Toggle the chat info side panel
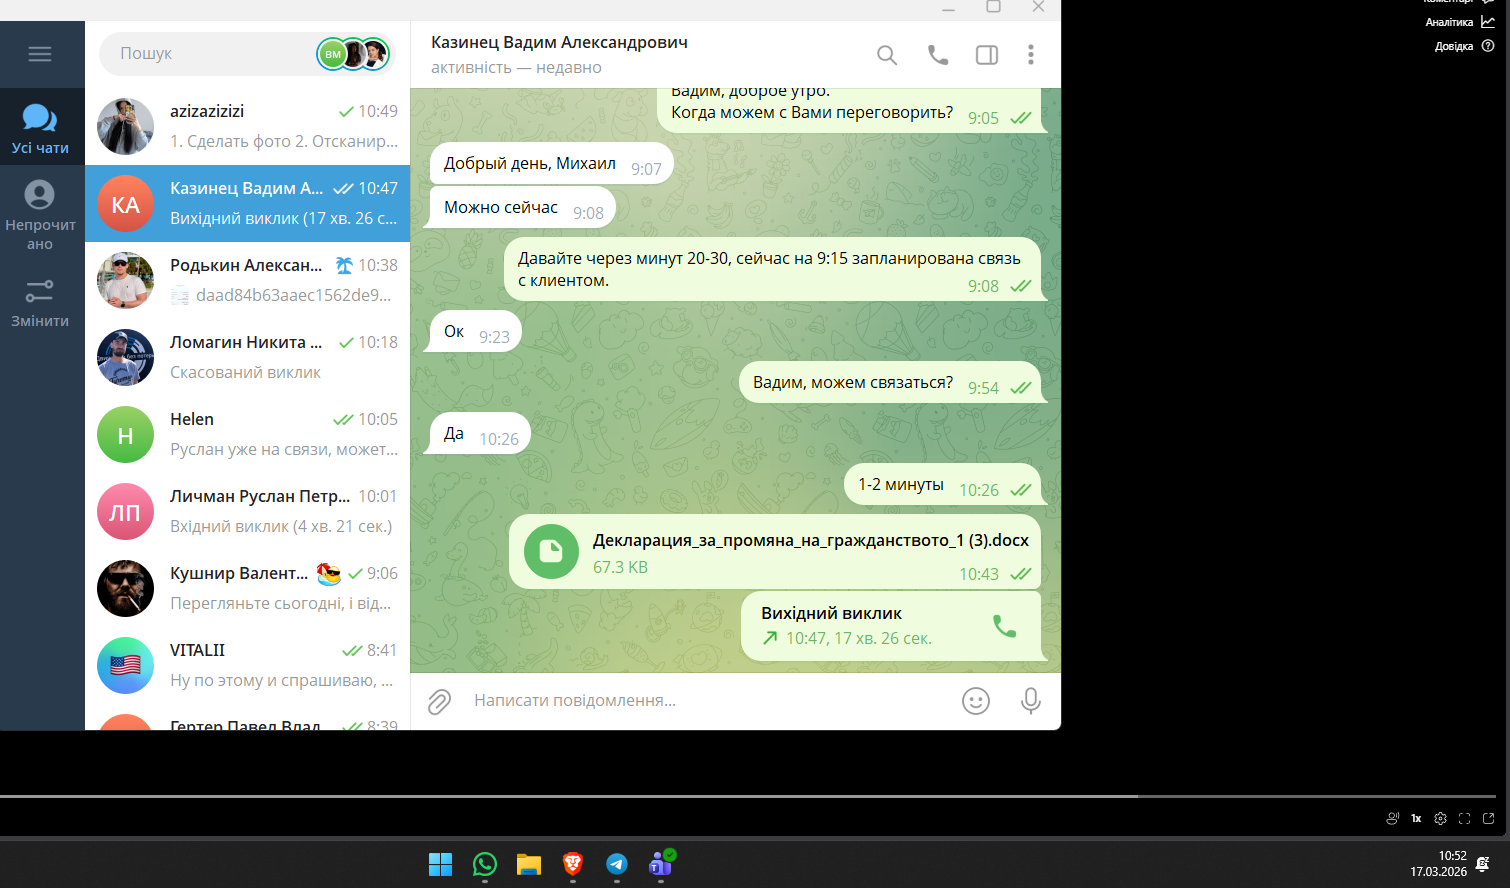The width and height of the screenshot is (1510, 888). coord(987,55)
